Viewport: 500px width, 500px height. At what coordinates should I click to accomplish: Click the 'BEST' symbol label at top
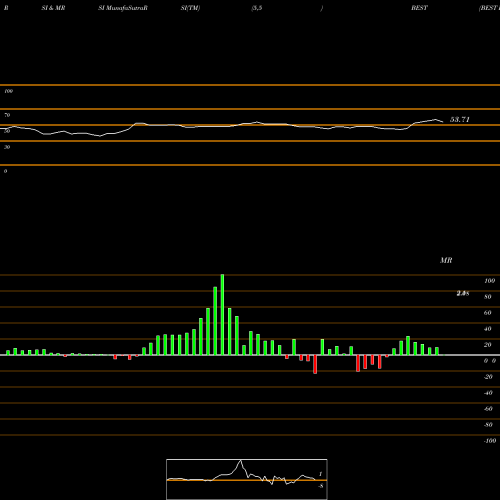[x=419, y=8]
